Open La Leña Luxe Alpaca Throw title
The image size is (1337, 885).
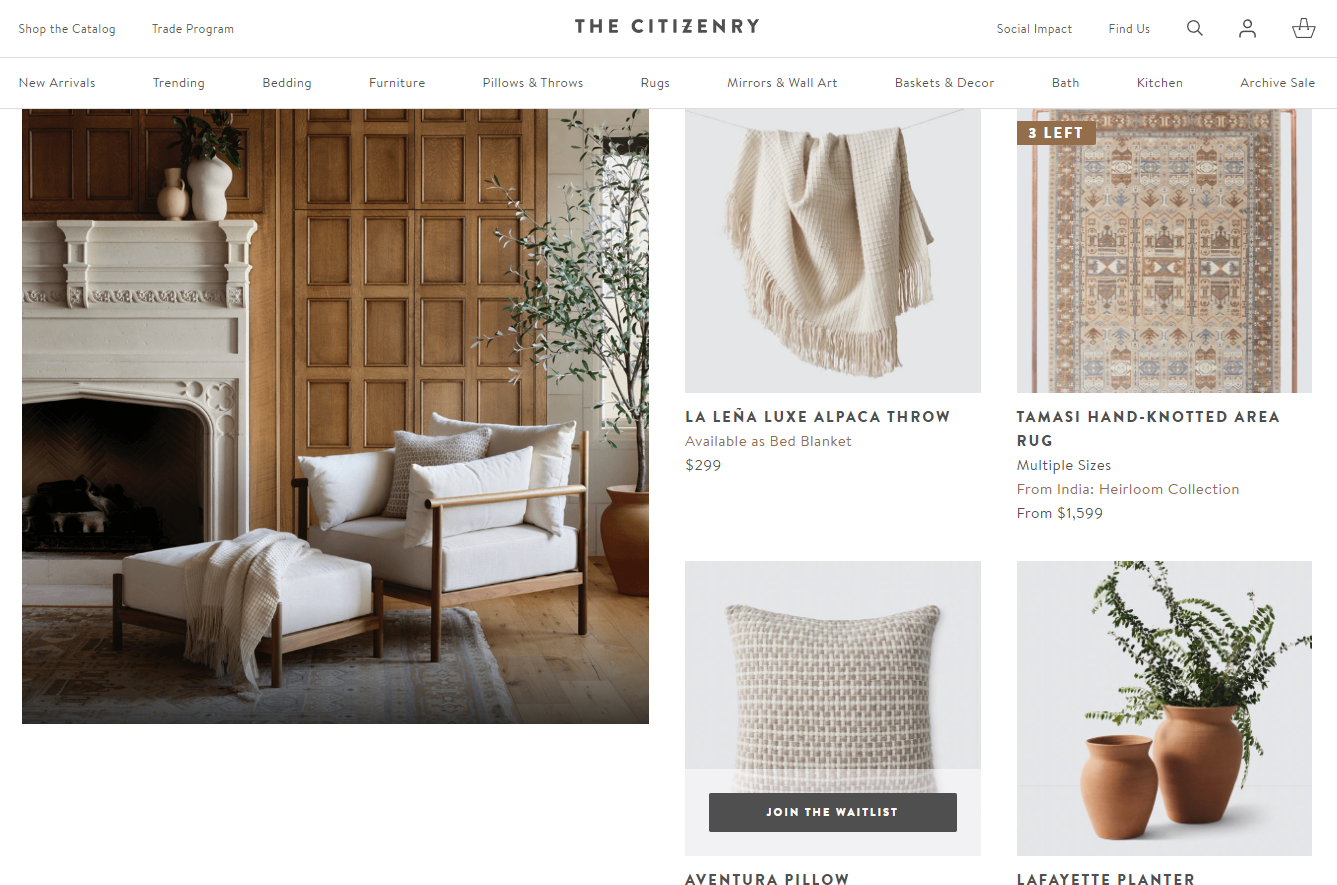(818, 417)
